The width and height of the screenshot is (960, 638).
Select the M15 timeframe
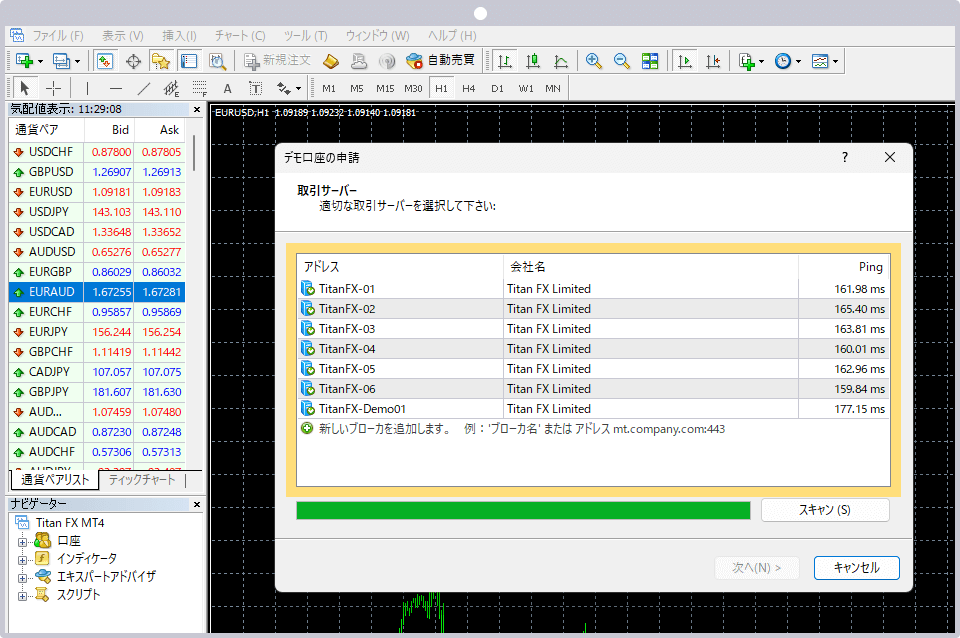(x=385, y=88)
